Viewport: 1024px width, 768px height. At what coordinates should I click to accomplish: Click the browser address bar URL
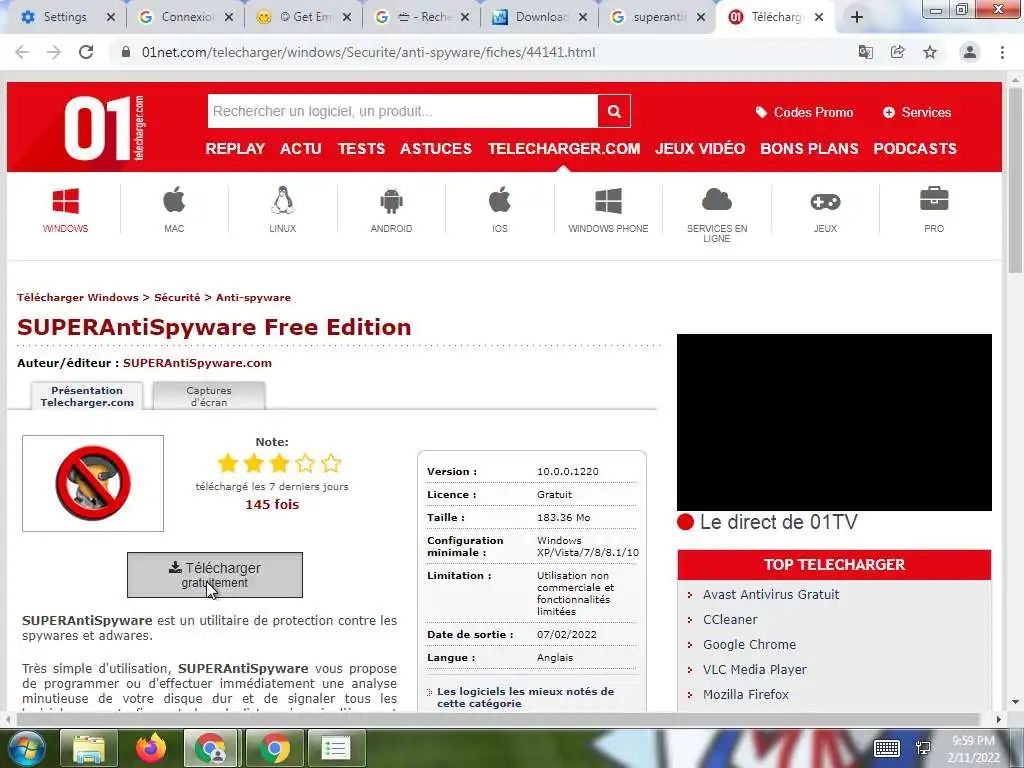368,52
